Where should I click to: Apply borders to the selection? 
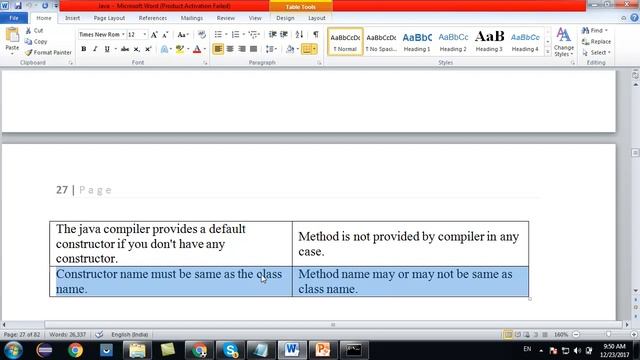tap(307, 49)
